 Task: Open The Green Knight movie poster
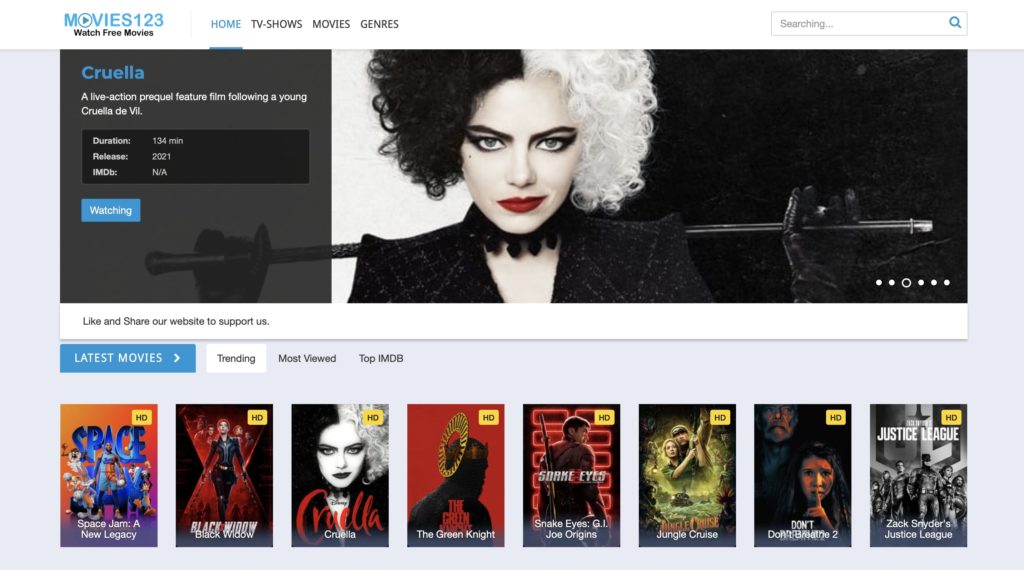(456, 475)
